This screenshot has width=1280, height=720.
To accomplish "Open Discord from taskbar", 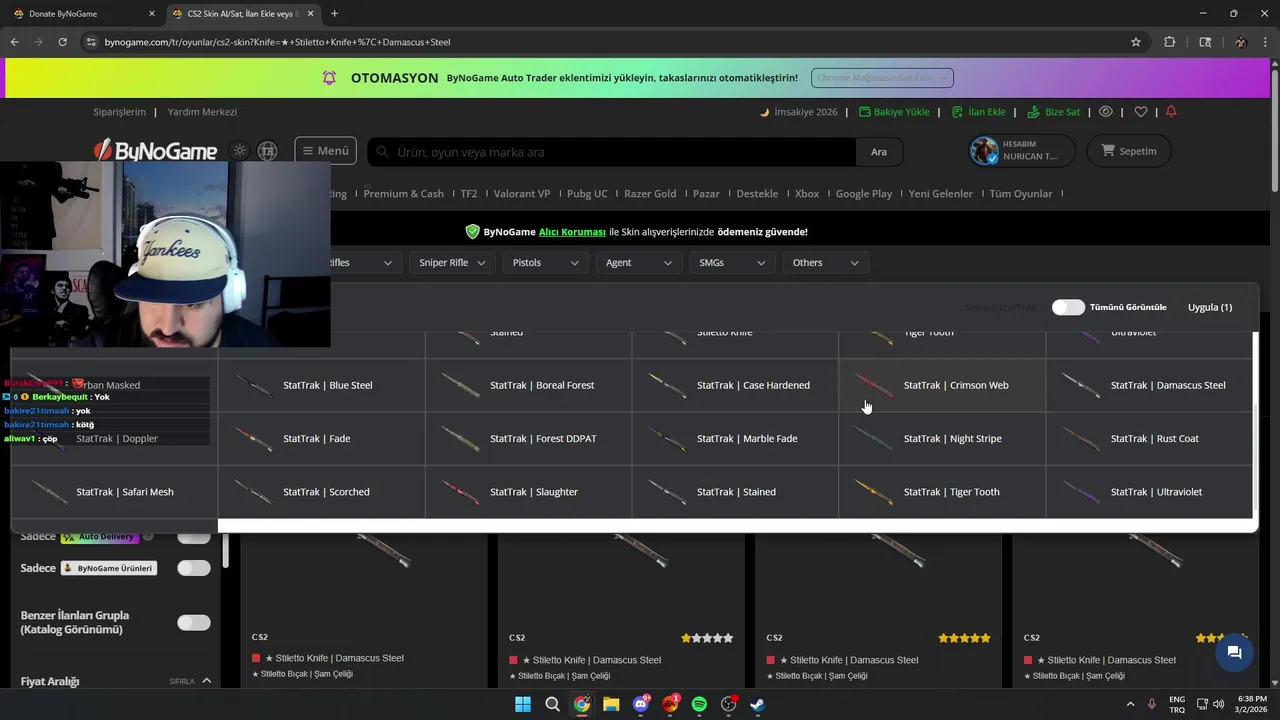I will [641, 704].
